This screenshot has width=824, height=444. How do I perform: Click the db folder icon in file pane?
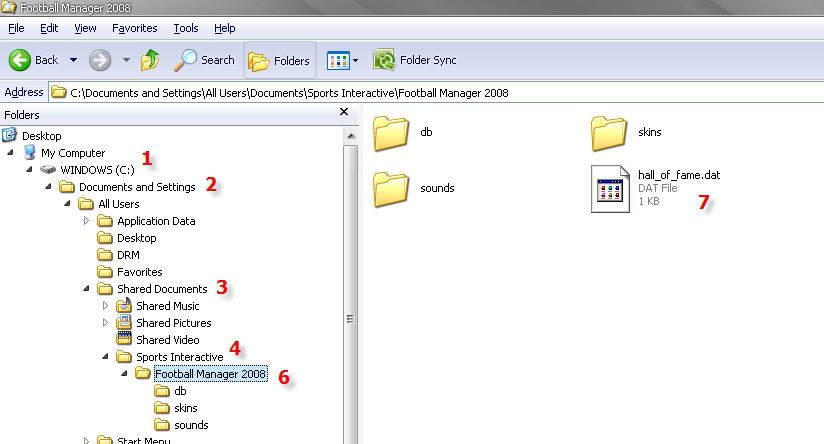click(x=391, y=133)
